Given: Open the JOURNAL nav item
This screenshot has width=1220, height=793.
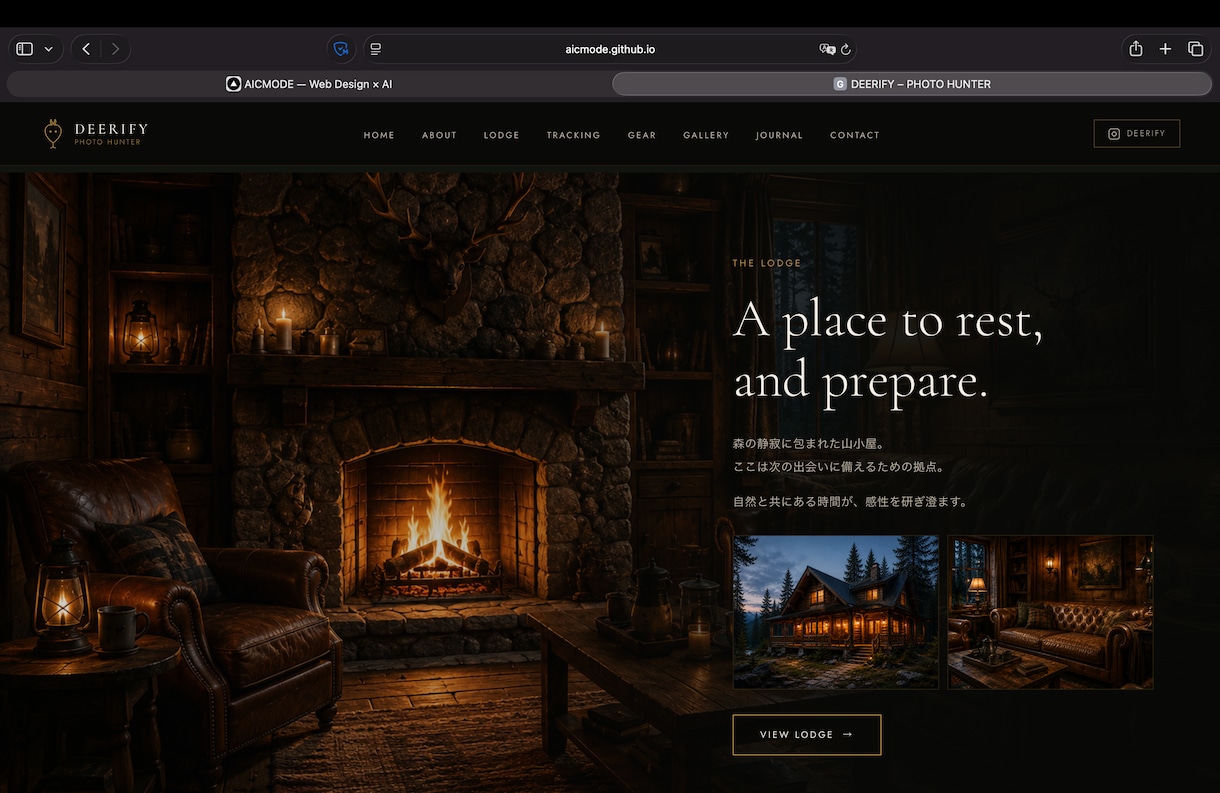Looking at the screenshot, I should click(779, 135).
